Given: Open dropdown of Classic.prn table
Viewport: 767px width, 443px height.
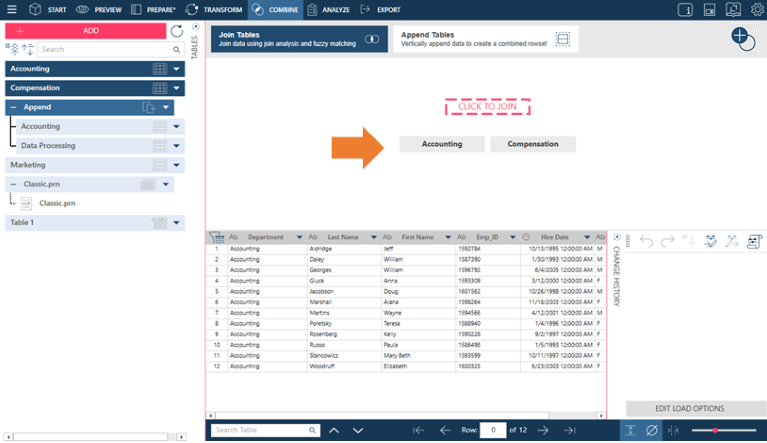Looking at the screenshot, I should point(166,184).
